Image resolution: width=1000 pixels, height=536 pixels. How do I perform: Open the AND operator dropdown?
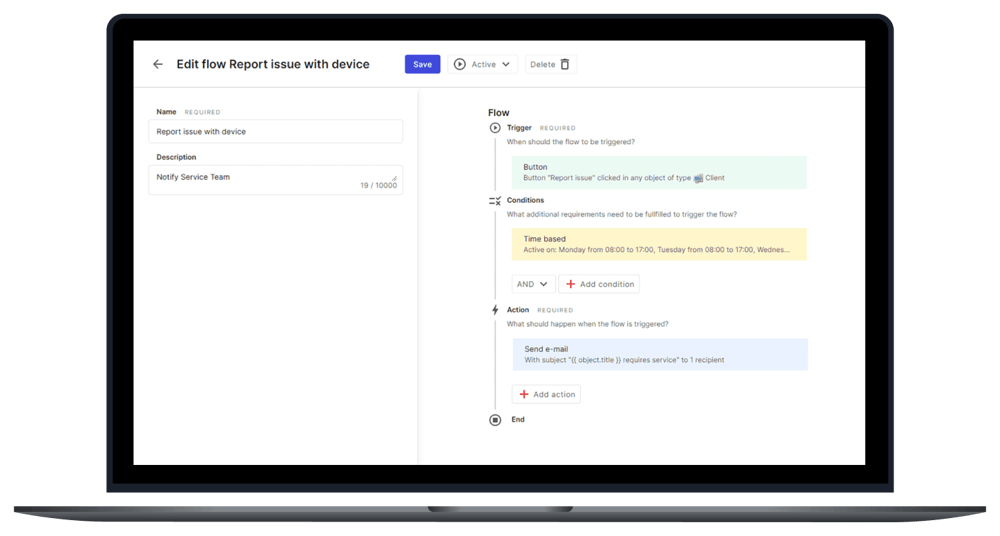click(533, 284)
